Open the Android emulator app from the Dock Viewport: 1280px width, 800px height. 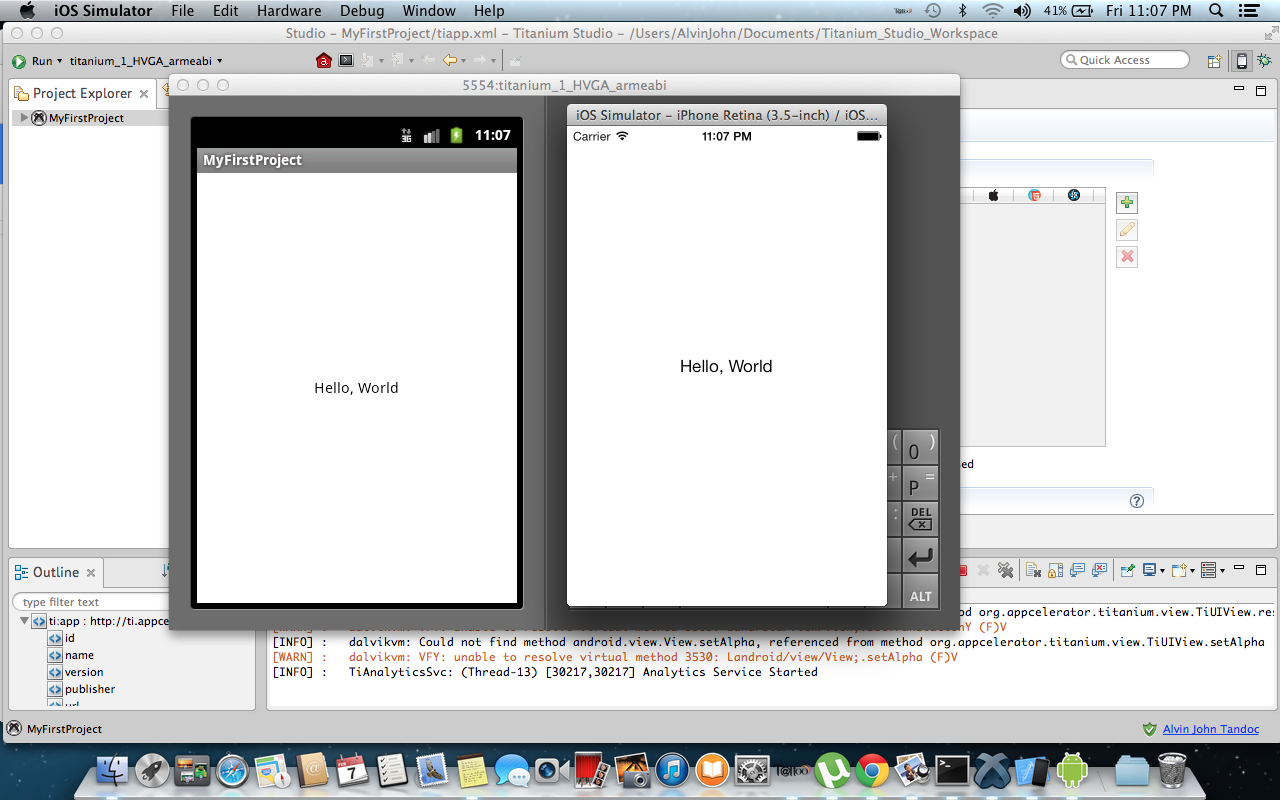[1071, 769]
